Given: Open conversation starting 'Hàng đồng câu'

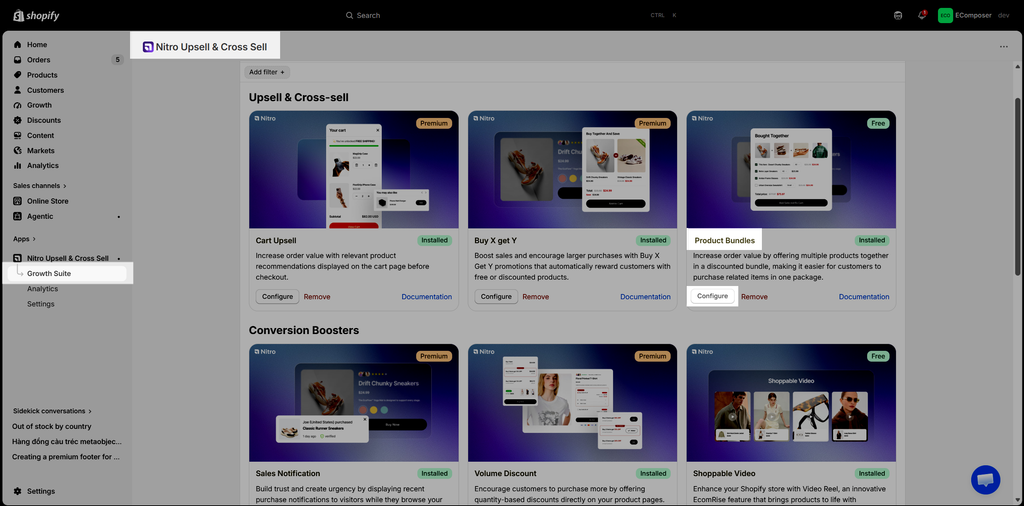Looking at the screenshot, I should 67,441.
